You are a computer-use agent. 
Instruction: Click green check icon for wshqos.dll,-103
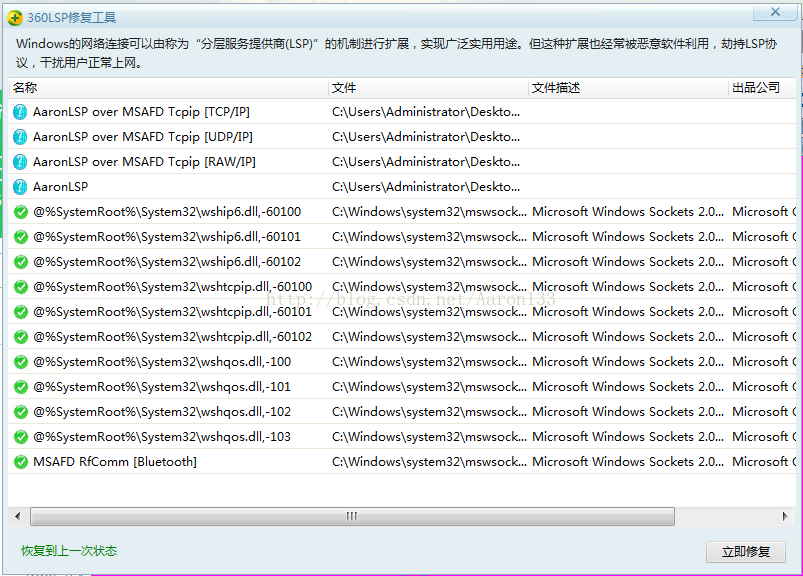click(x=20, y=437)
